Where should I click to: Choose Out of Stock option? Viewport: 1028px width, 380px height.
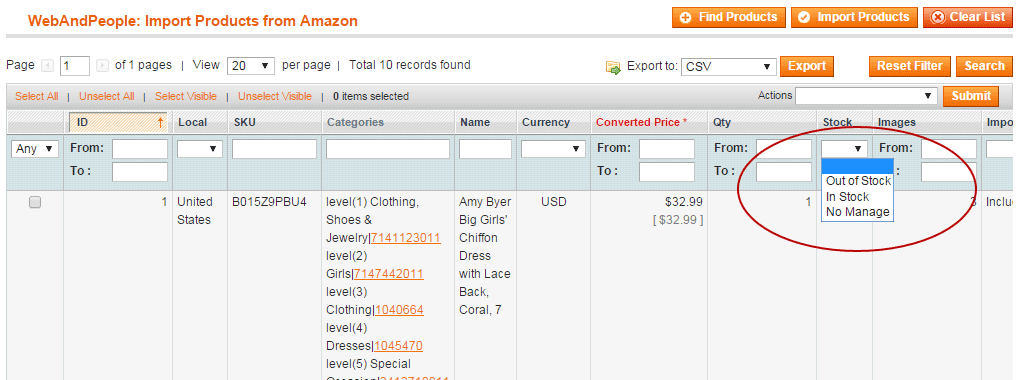tap(858, 181)
